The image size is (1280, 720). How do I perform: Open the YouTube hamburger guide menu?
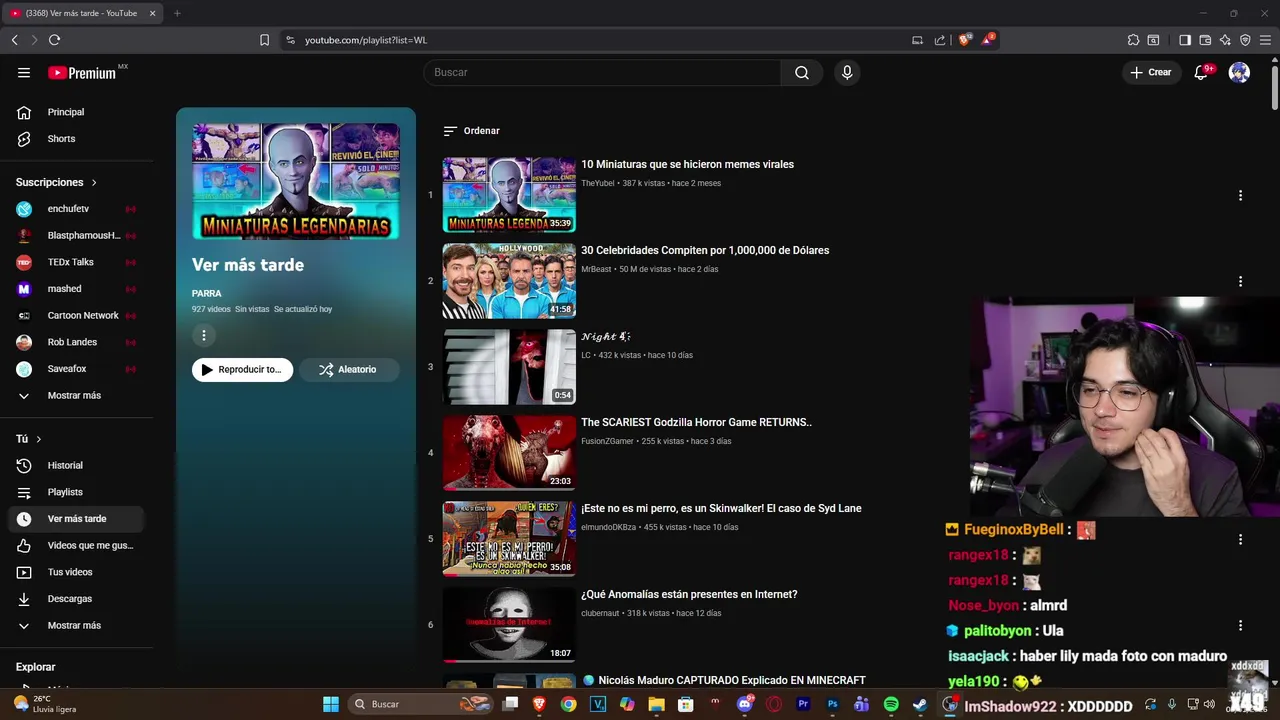point(24,72)
